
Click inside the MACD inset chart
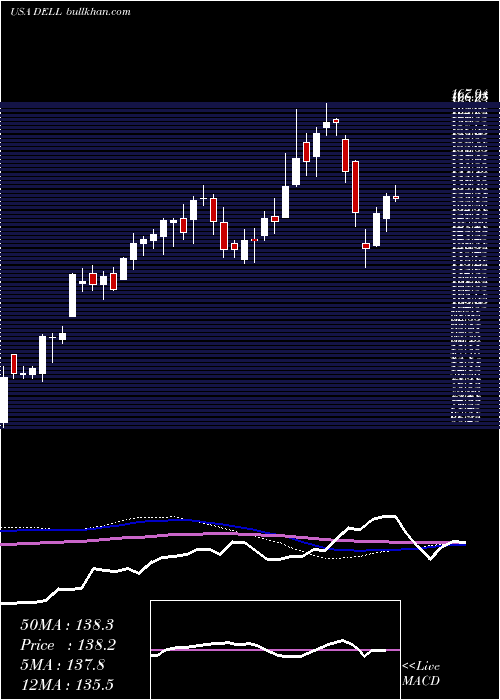point(275,650)
